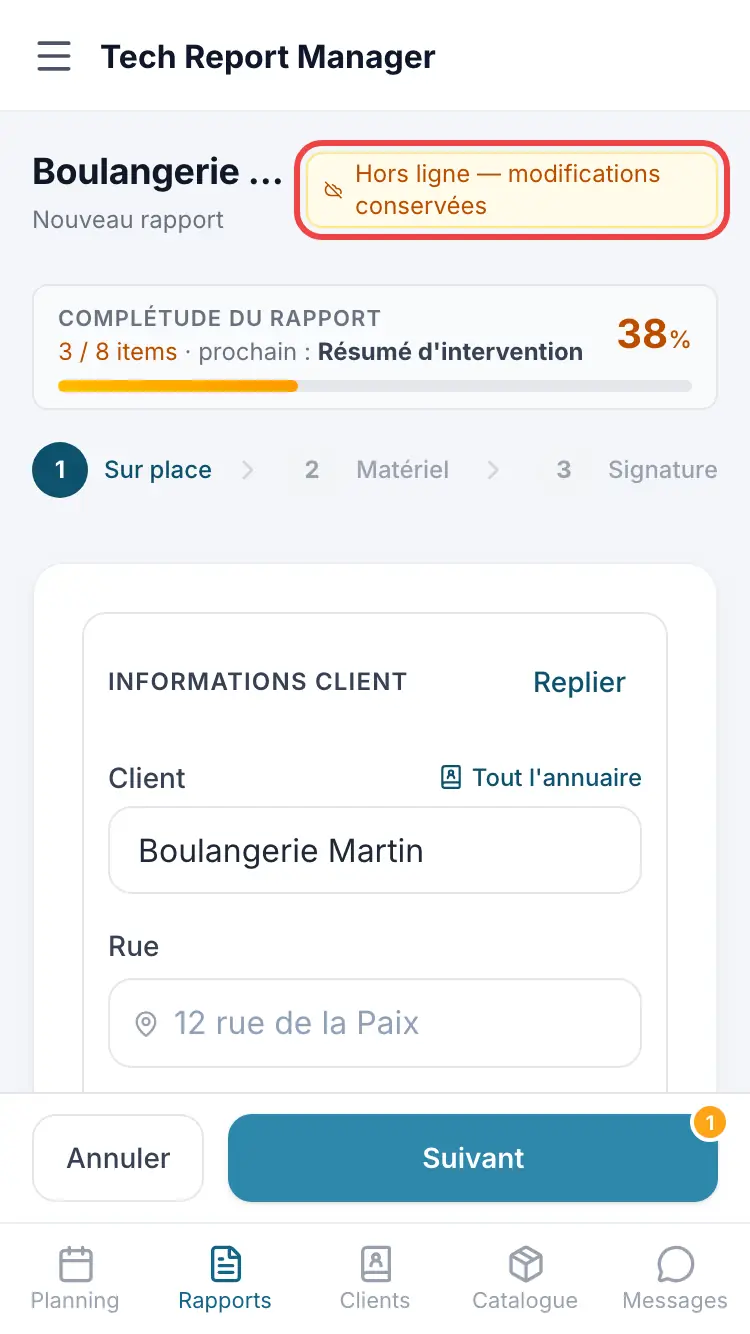Open the hamburger navigation menu
750x1334 pixels.
pyautogui.click(x=54, y=56)
